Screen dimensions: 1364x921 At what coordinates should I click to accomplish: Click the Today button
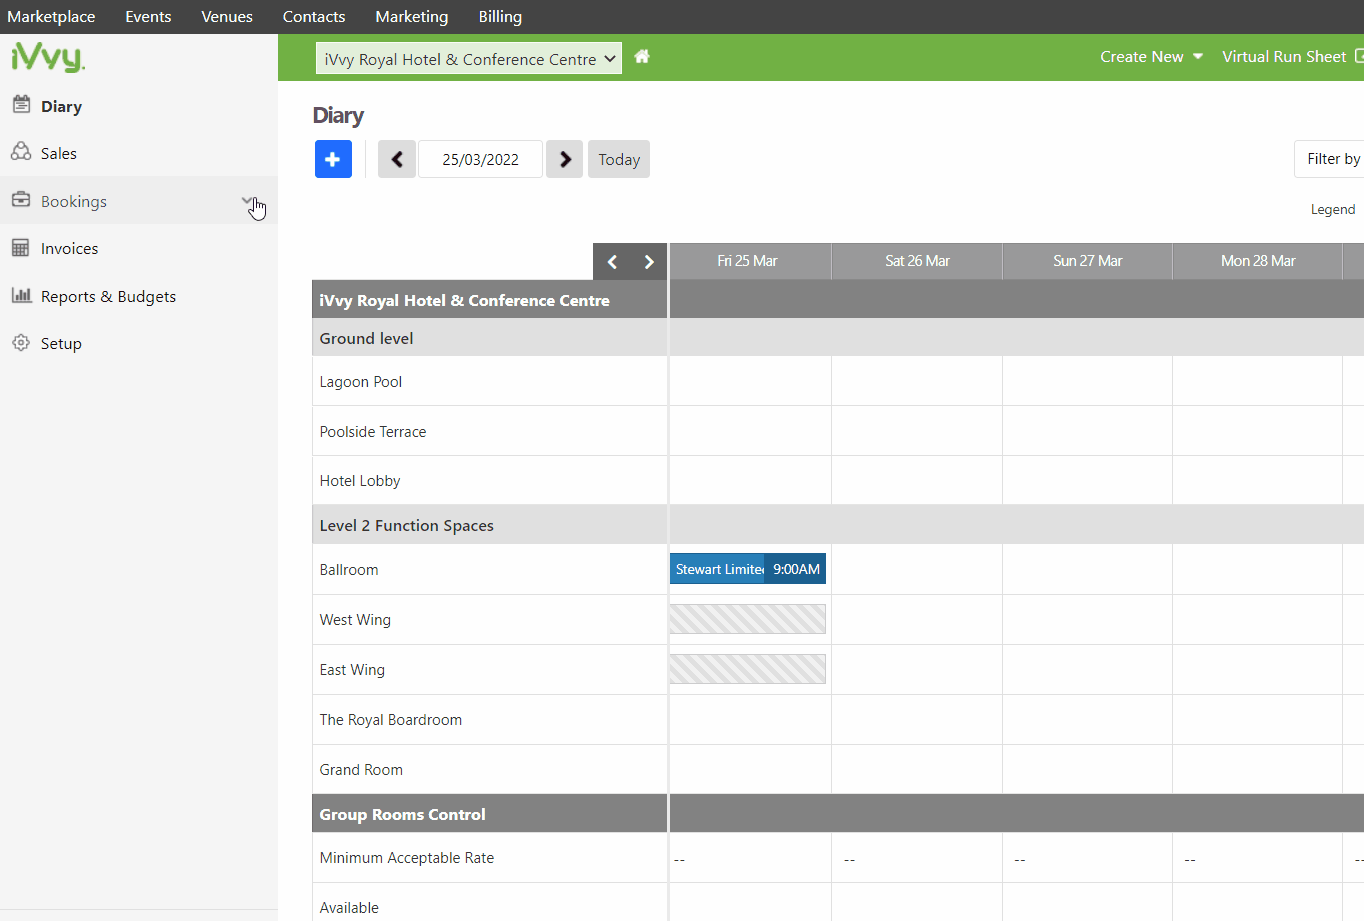coord(619,159)
